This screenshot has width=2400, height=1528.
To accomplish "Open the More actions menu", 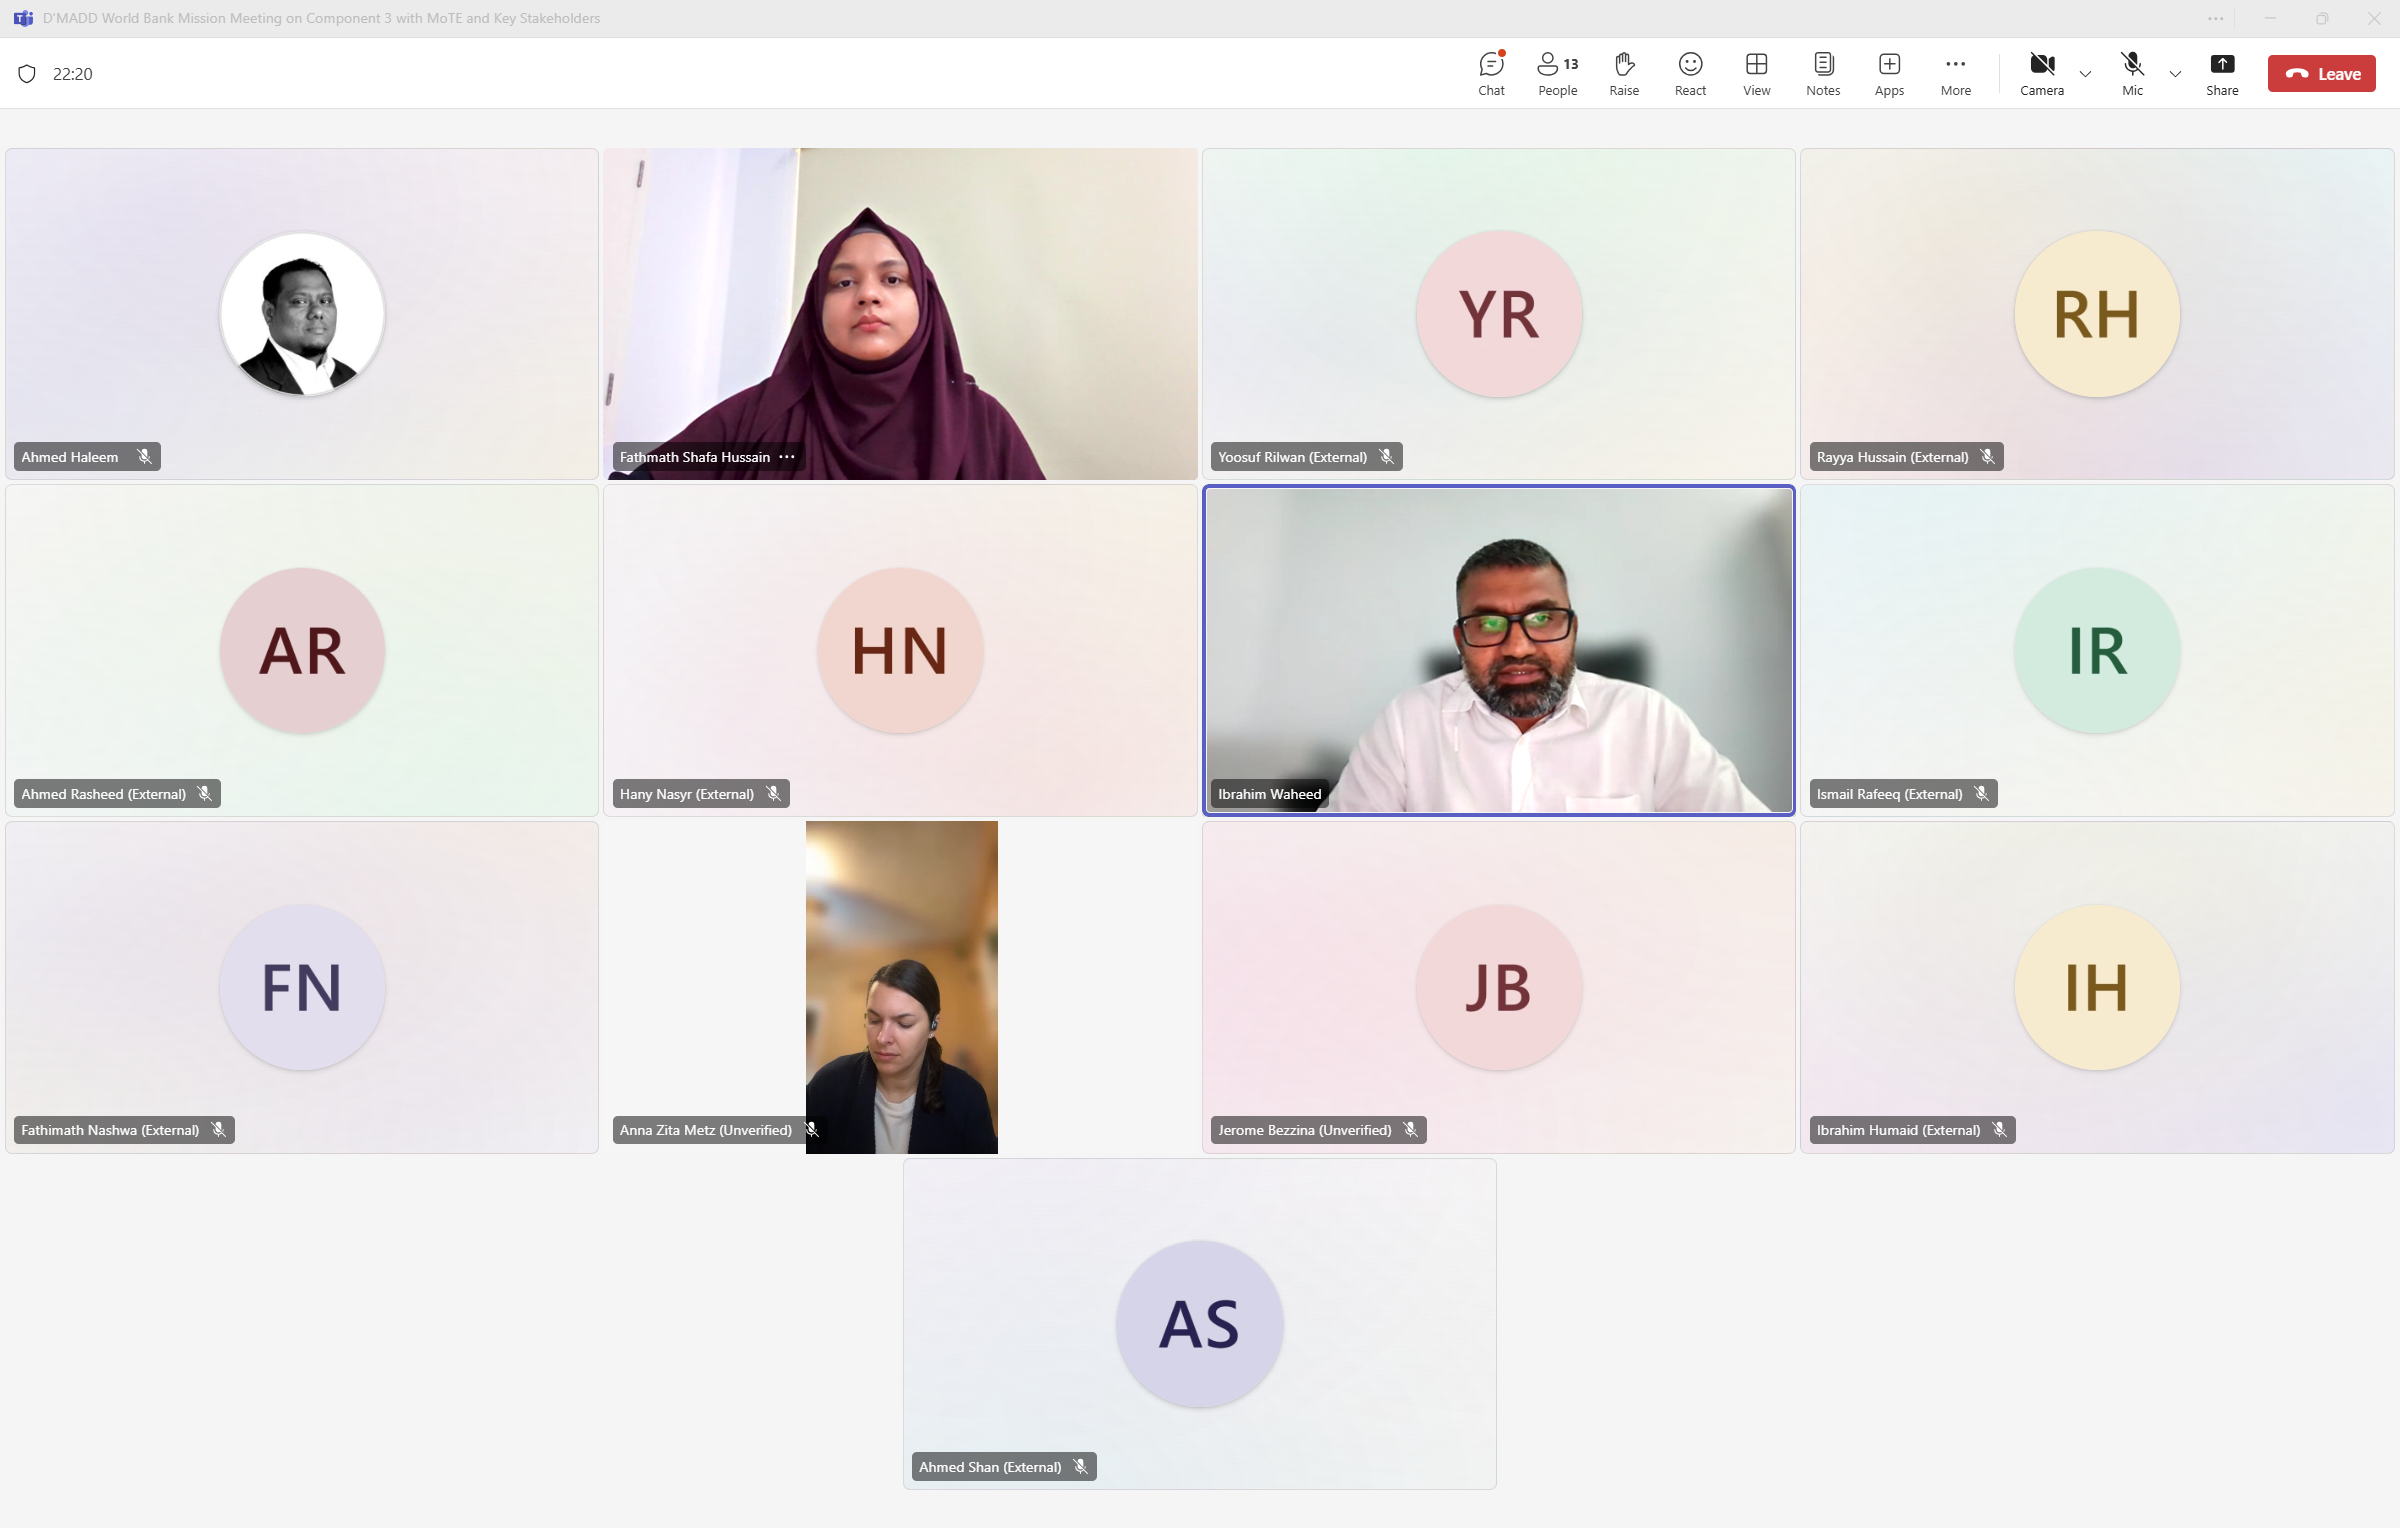I will 1955,74.
